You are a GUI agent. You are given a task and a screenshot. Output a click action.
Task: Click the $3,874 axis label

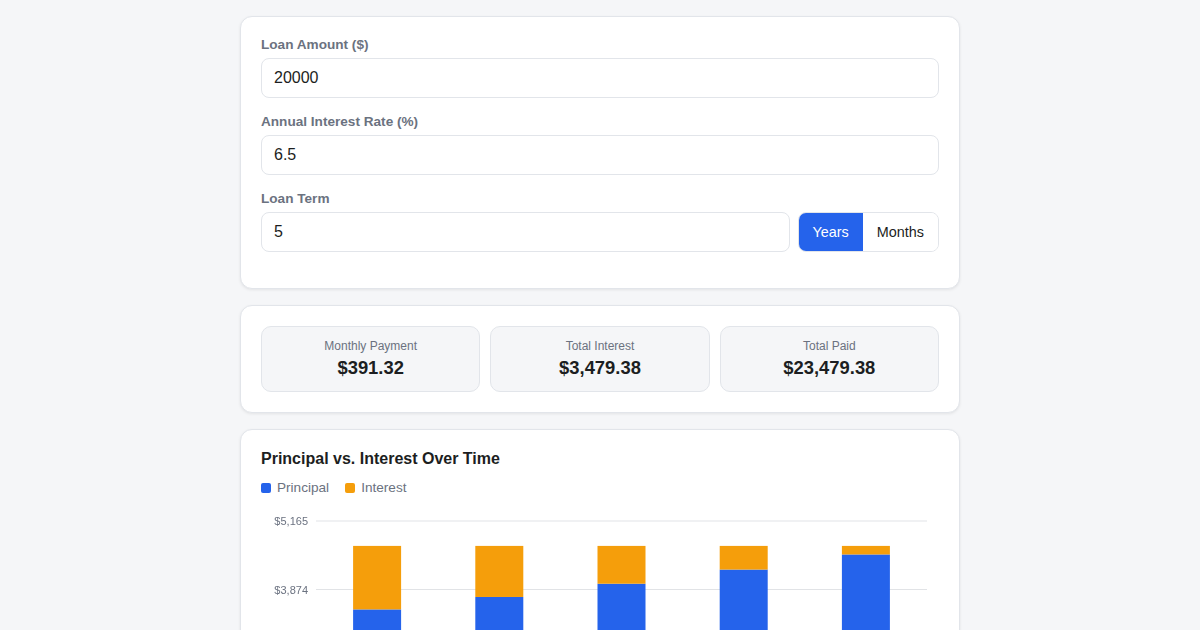(291, 590)
